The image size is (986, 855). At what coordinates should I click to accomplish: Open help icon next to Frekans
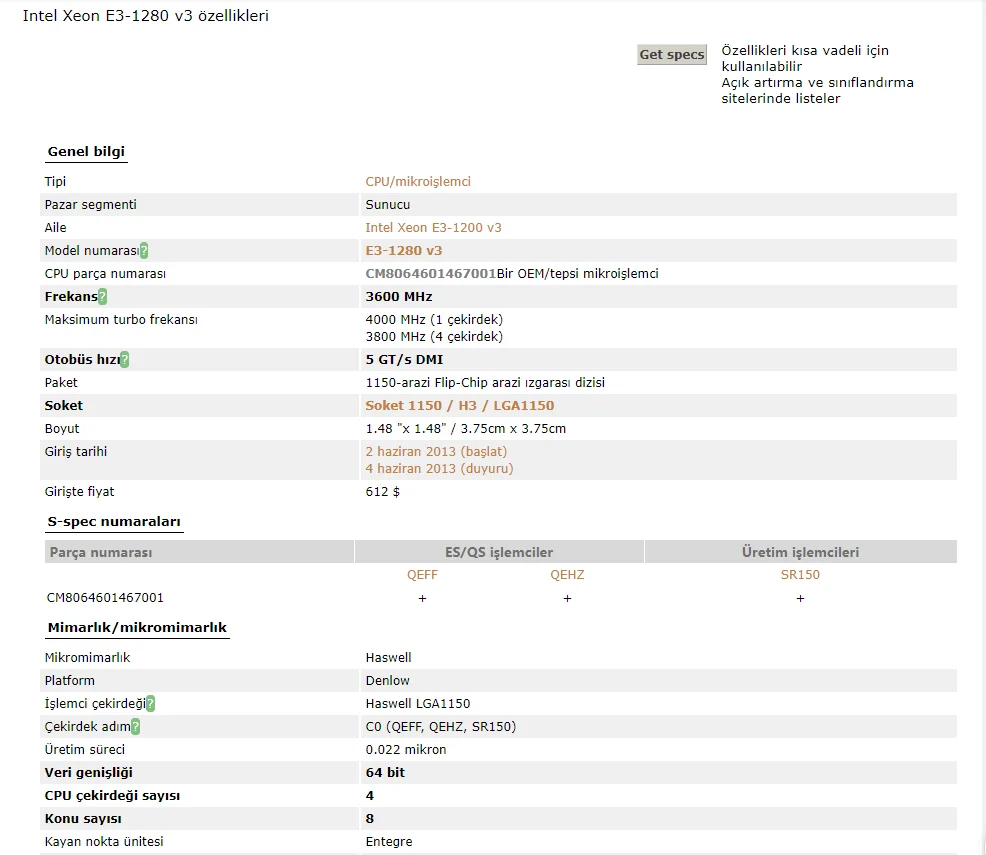tap(102, 297)
